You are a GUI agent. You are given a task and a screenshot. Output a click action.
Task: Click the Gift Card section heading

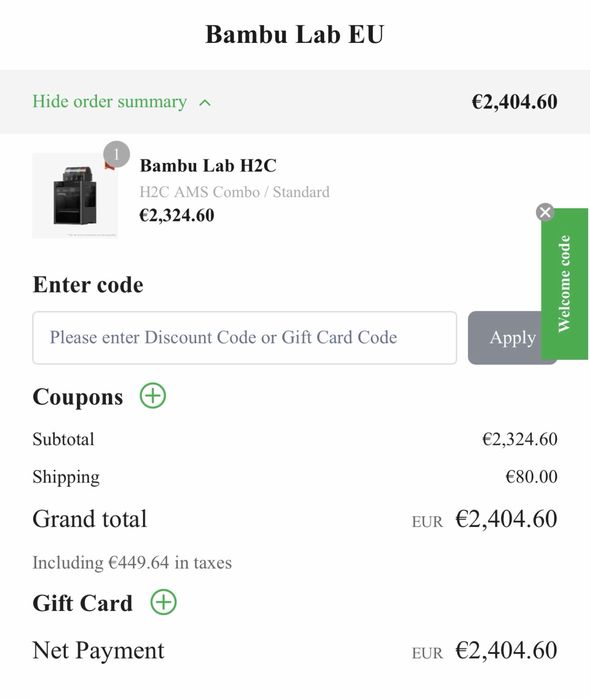(x=83, y=603)
